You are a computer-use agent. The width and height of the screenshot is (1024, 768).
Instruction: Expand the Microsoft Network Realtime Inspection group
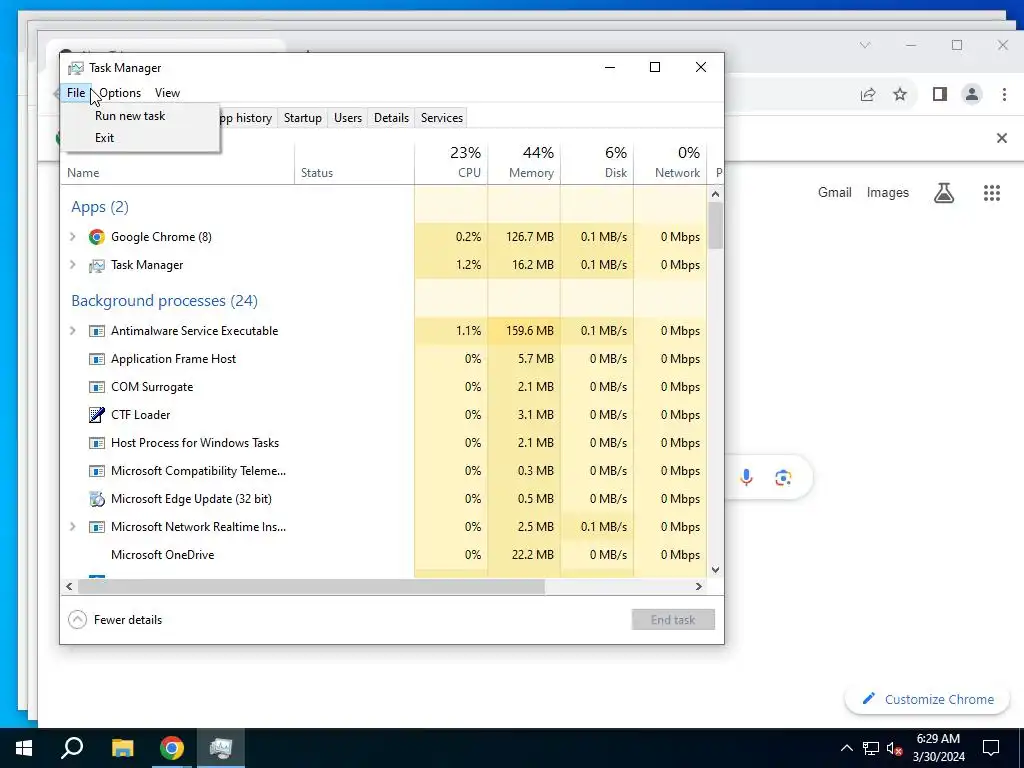[x=73, y=527]
